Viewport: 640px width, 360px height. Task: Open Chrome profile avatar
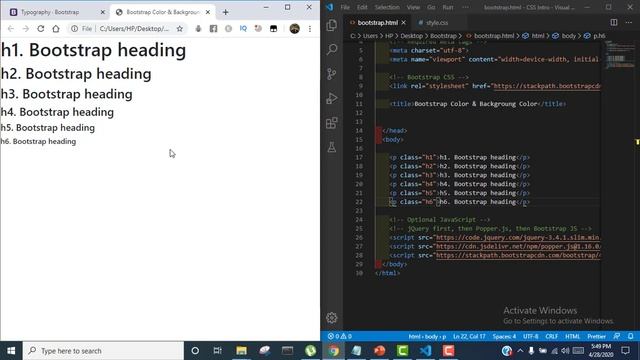295,29
